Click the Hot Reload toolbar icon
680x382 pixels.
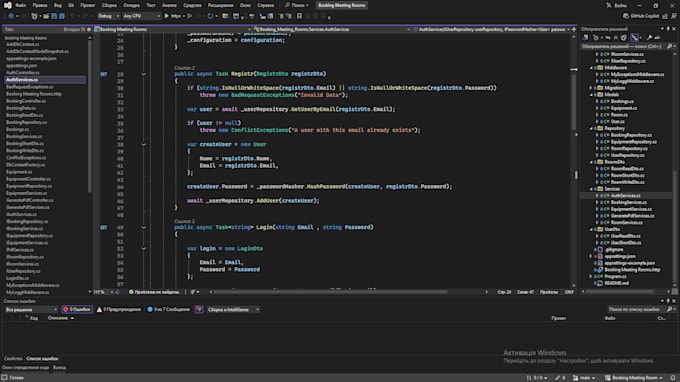click(x=210, y=16)
